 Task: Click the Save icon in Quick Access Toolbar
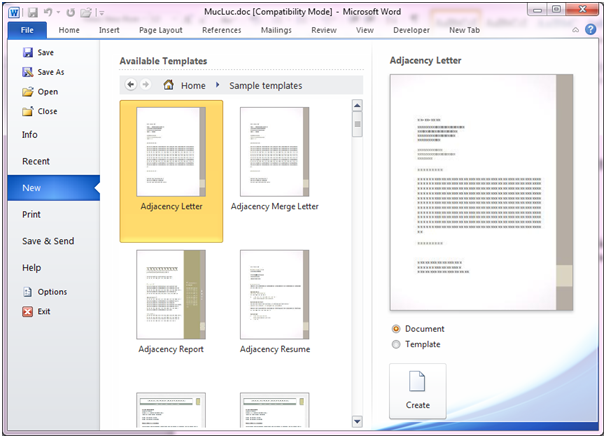[33, 12]
